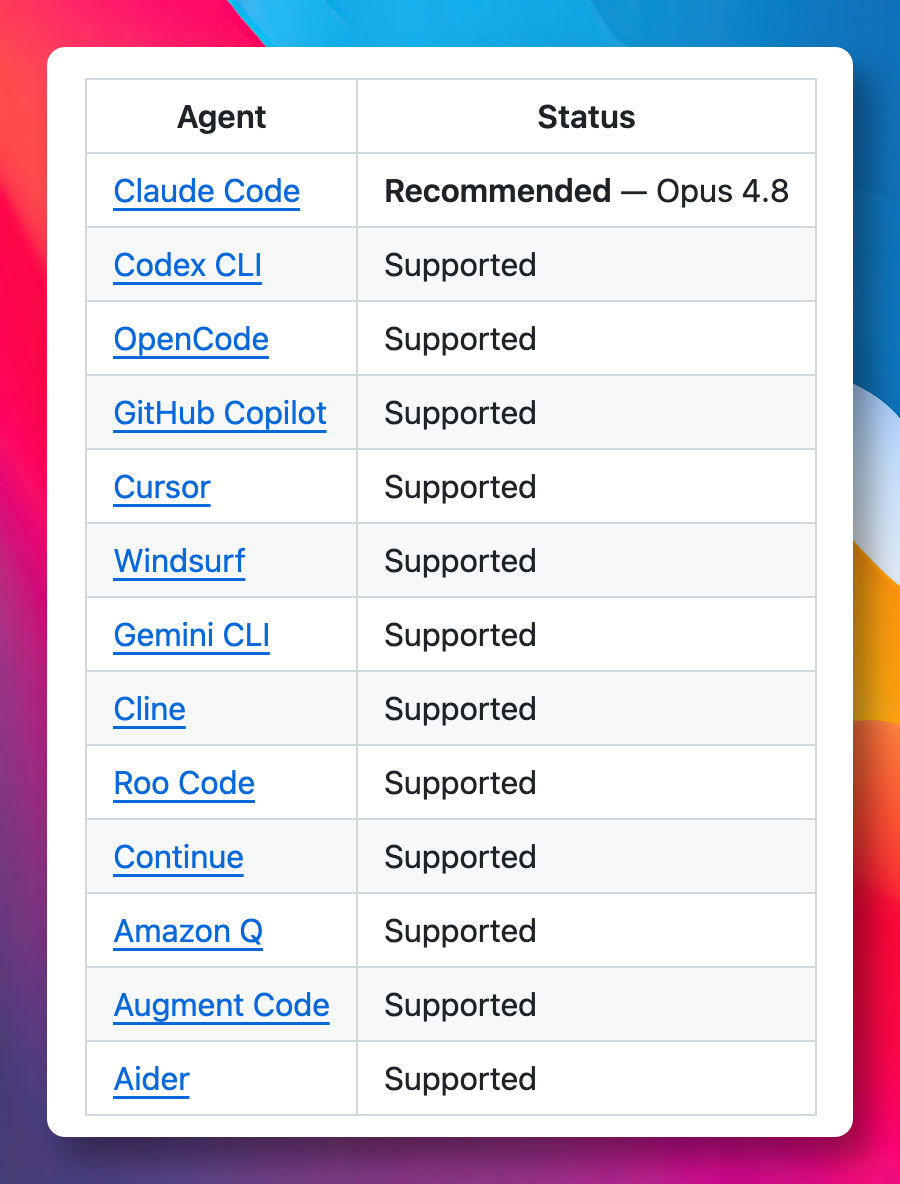This screenshot has height=1184, width=900.
Task: Click the Supported status for Windsurf
Action: coord(460,561)
